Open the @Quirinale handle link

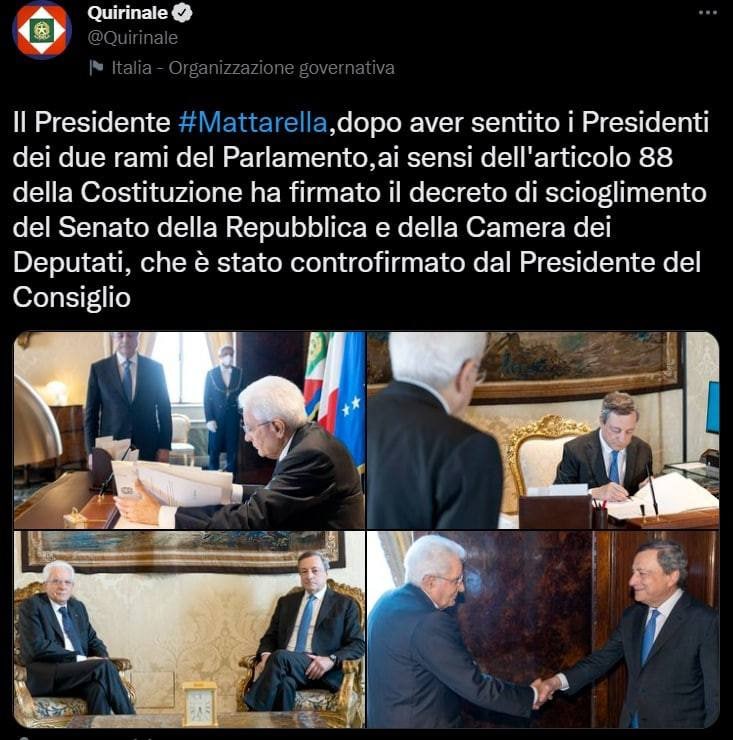click(x=133, y=38)
